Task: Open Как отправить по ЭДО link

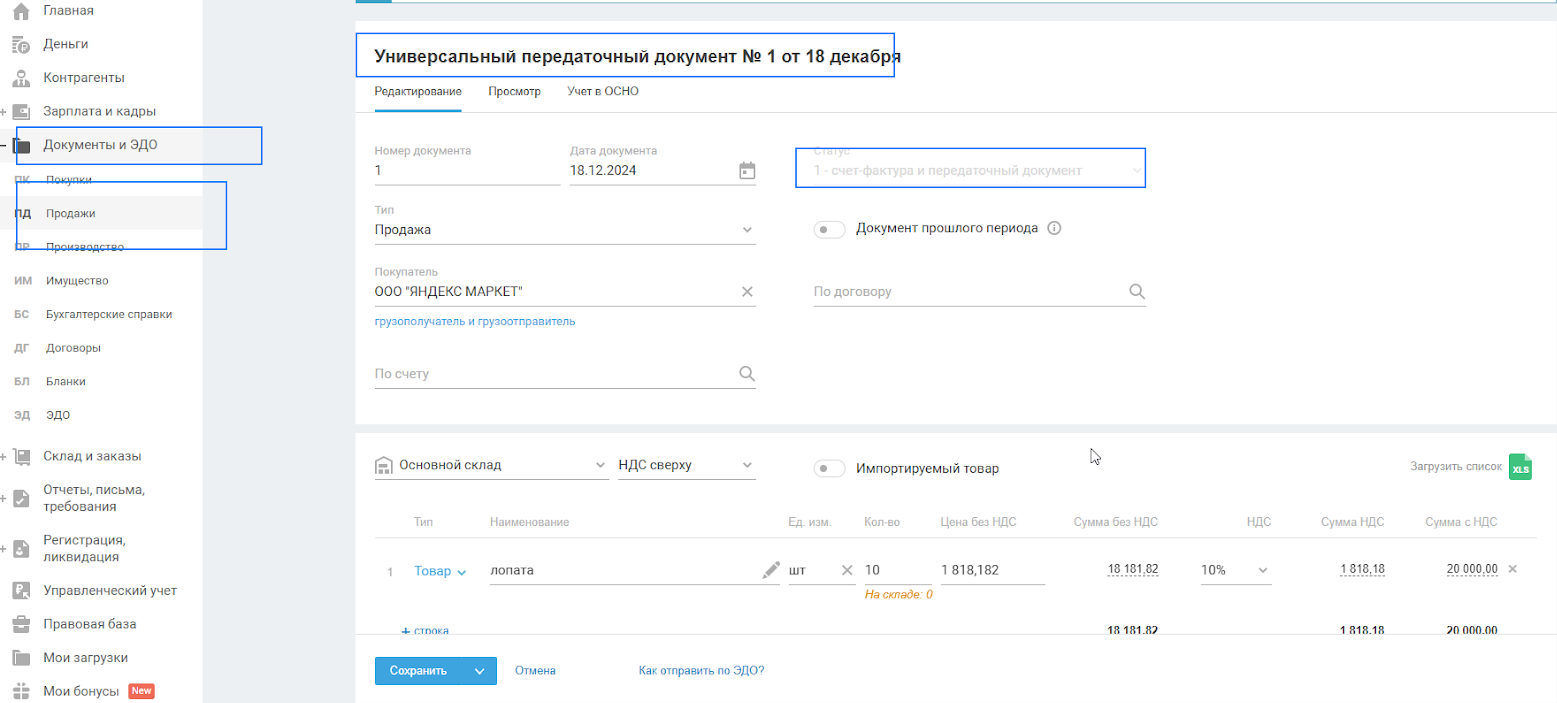Action: (701, 671)
